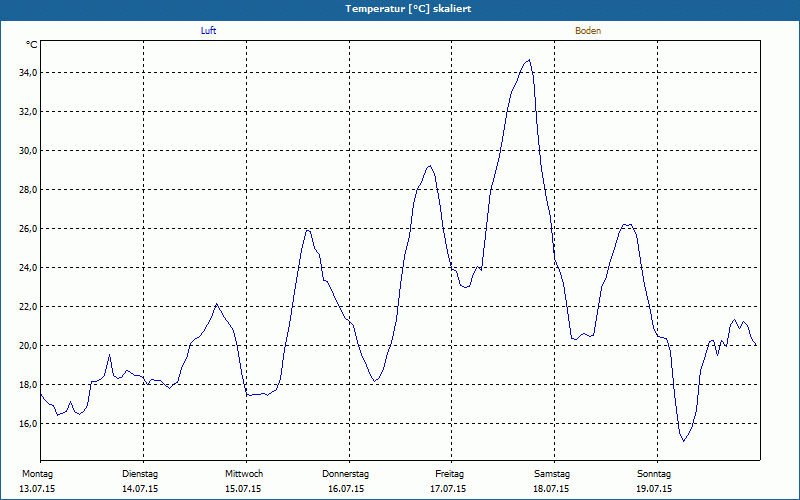Click the Sonntag day label
Viewport: 800px width, 500px height.
654,474
